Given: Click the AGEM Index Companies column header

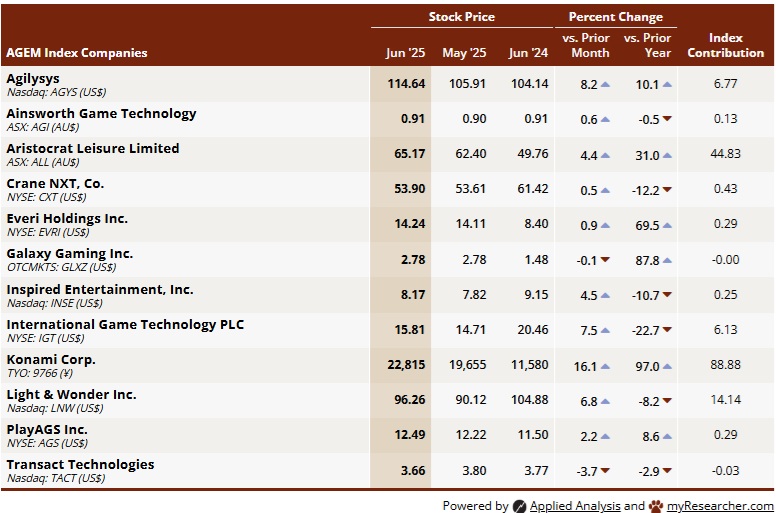Looking at the screenshot, I should 77,53.
